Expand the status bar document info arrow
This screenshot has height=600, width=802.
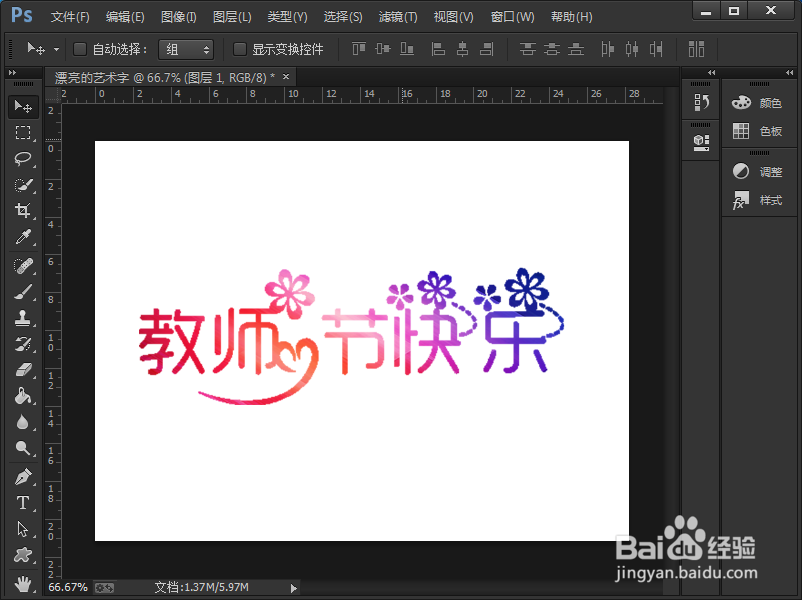pos(293,588)
